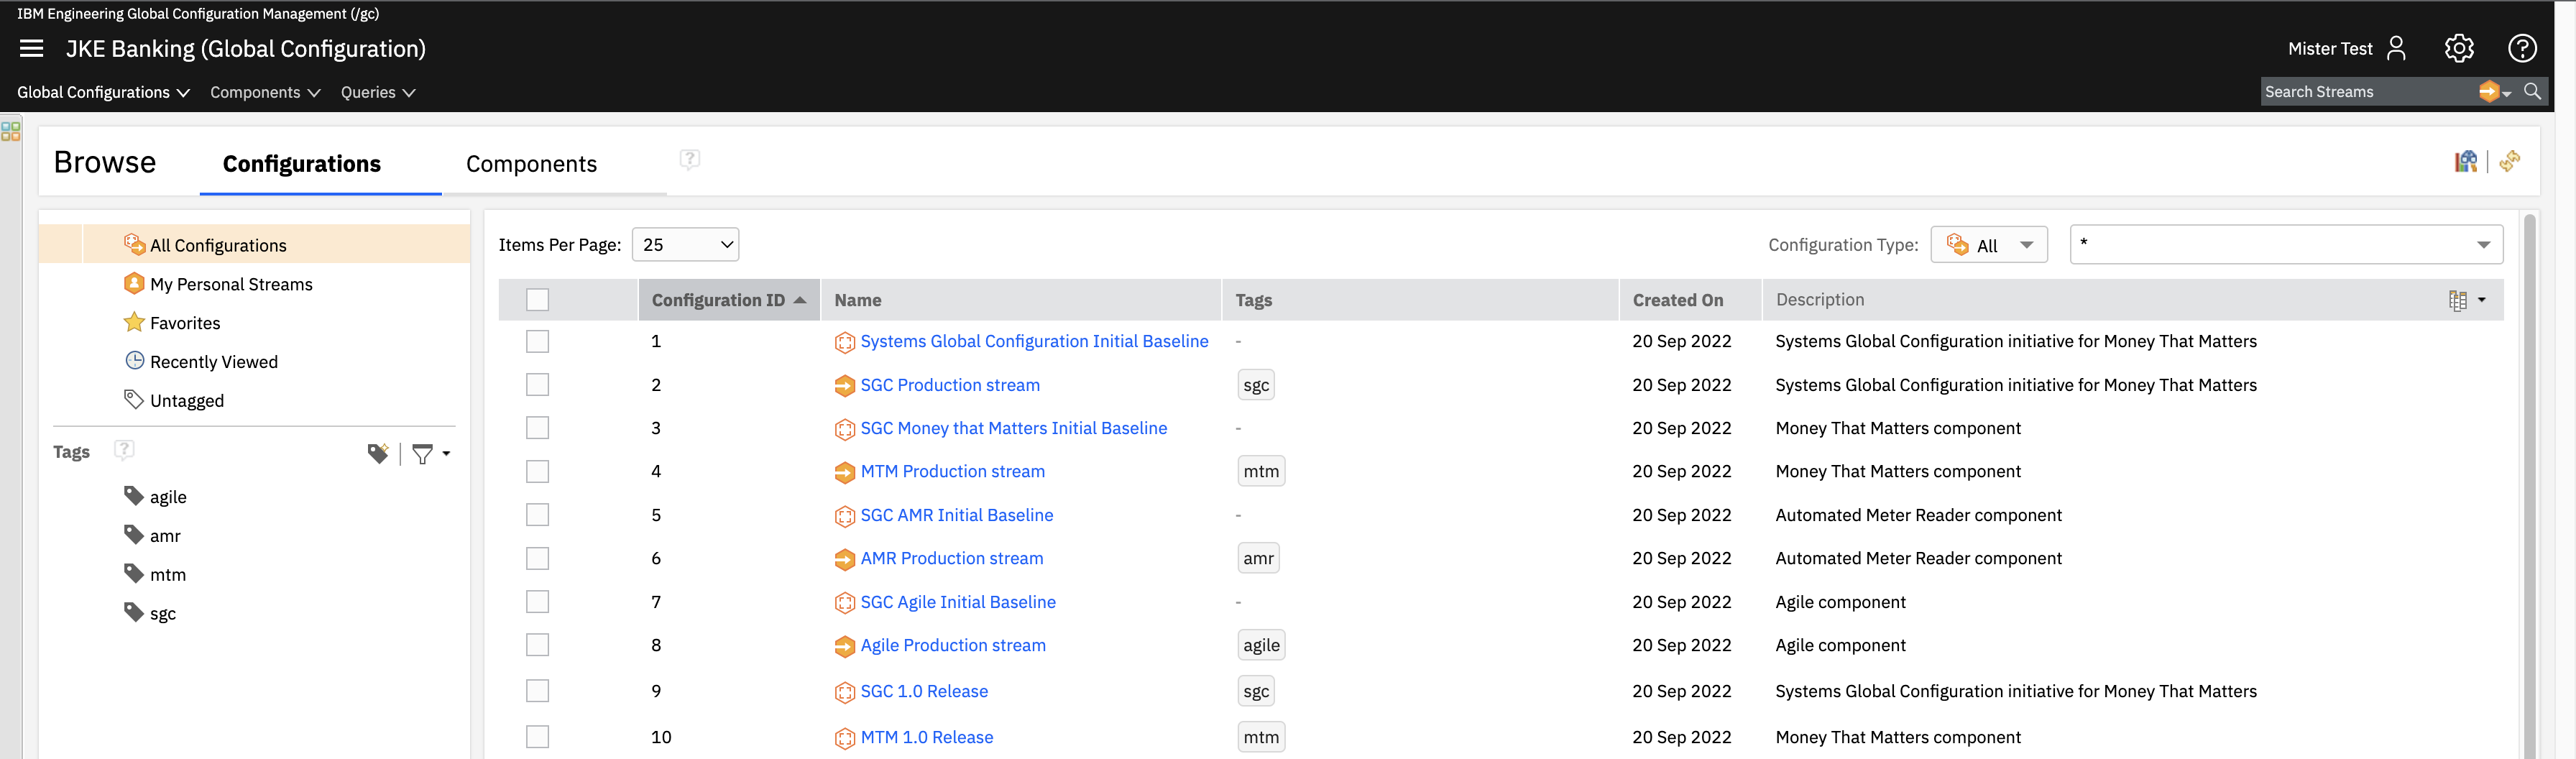The image size is (2576, 759).
Task: Open the hamburger navigation menu
Action: [31, 48]
